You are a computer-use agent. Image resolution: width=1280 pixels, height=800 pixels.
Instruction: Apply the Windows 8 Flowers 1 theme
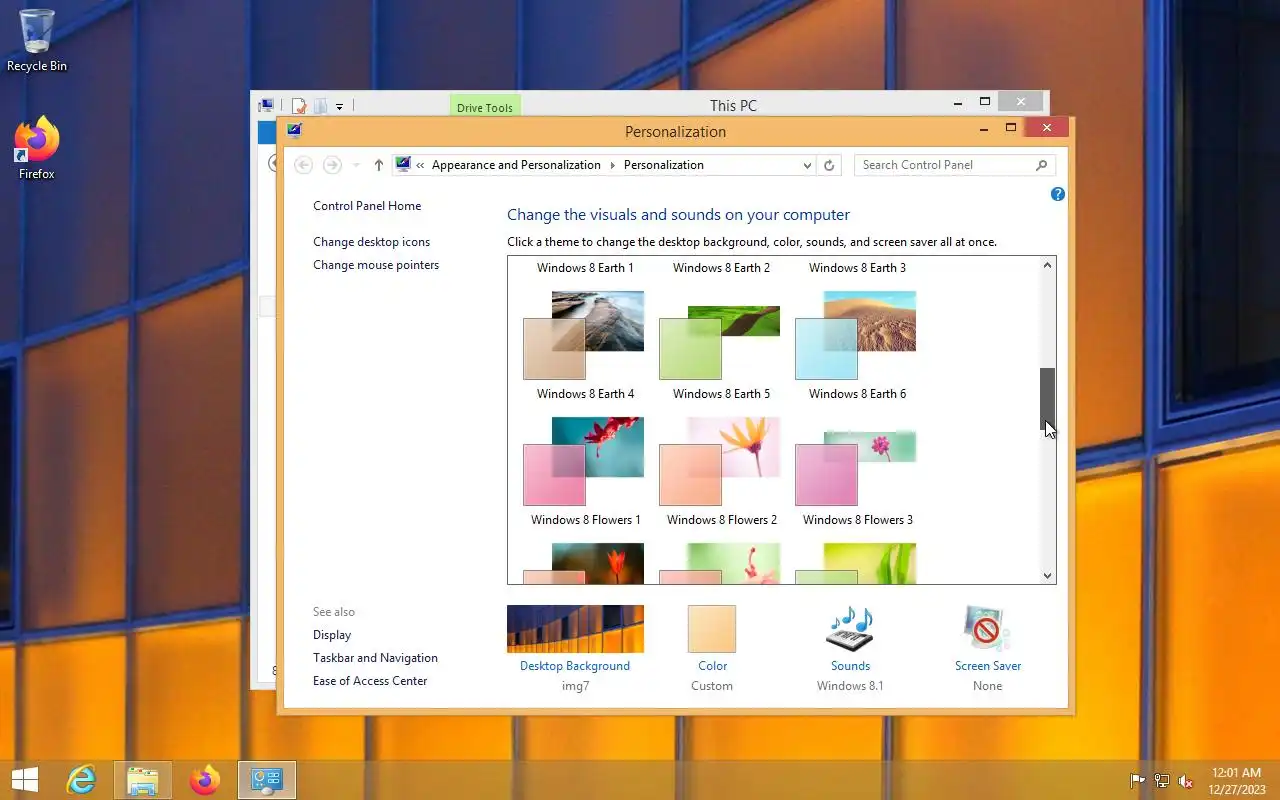click(x=584, y=471)
